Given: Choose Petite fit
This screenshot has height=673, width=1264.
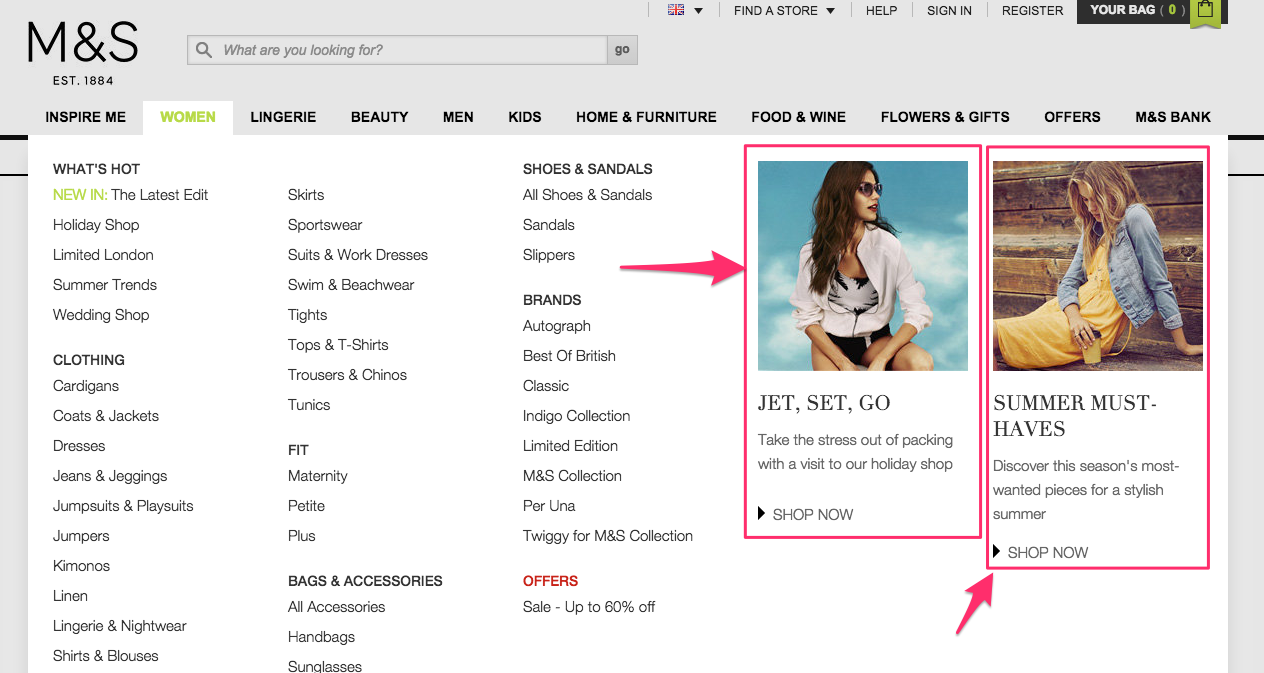Looking at the screenshot, I should (x=306, y=506).
